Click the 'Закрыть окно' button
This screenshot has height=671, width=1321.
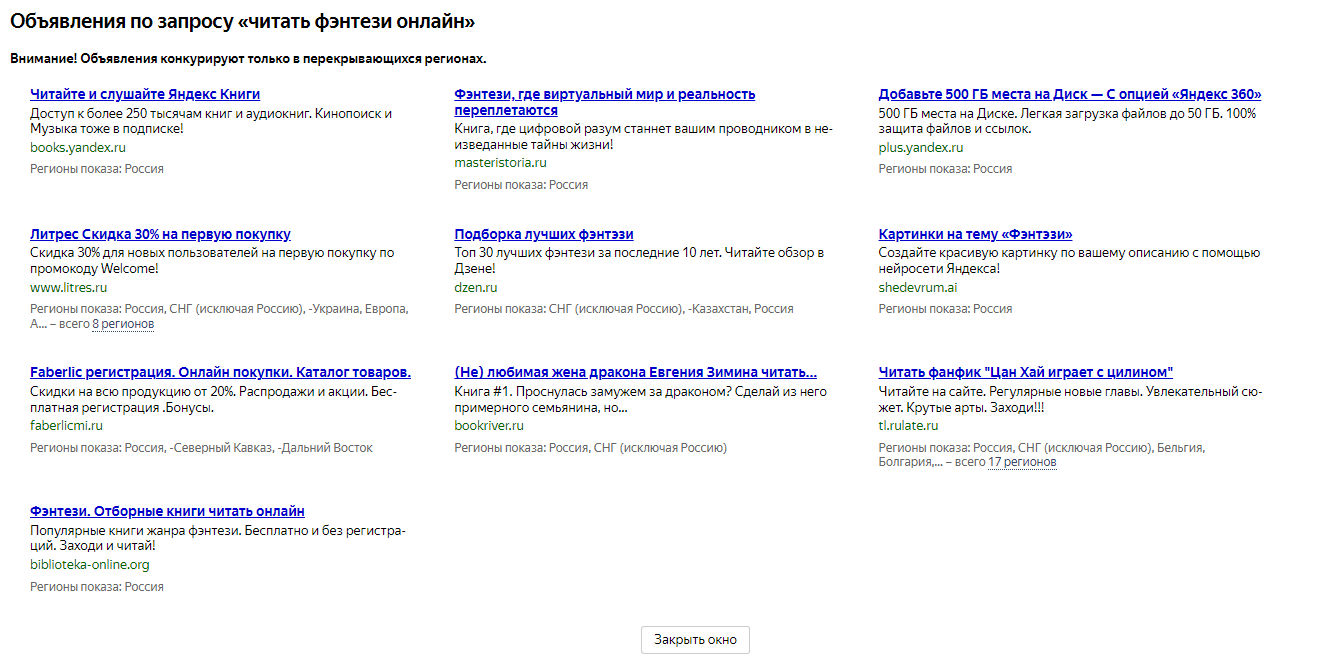click(695, 639)
